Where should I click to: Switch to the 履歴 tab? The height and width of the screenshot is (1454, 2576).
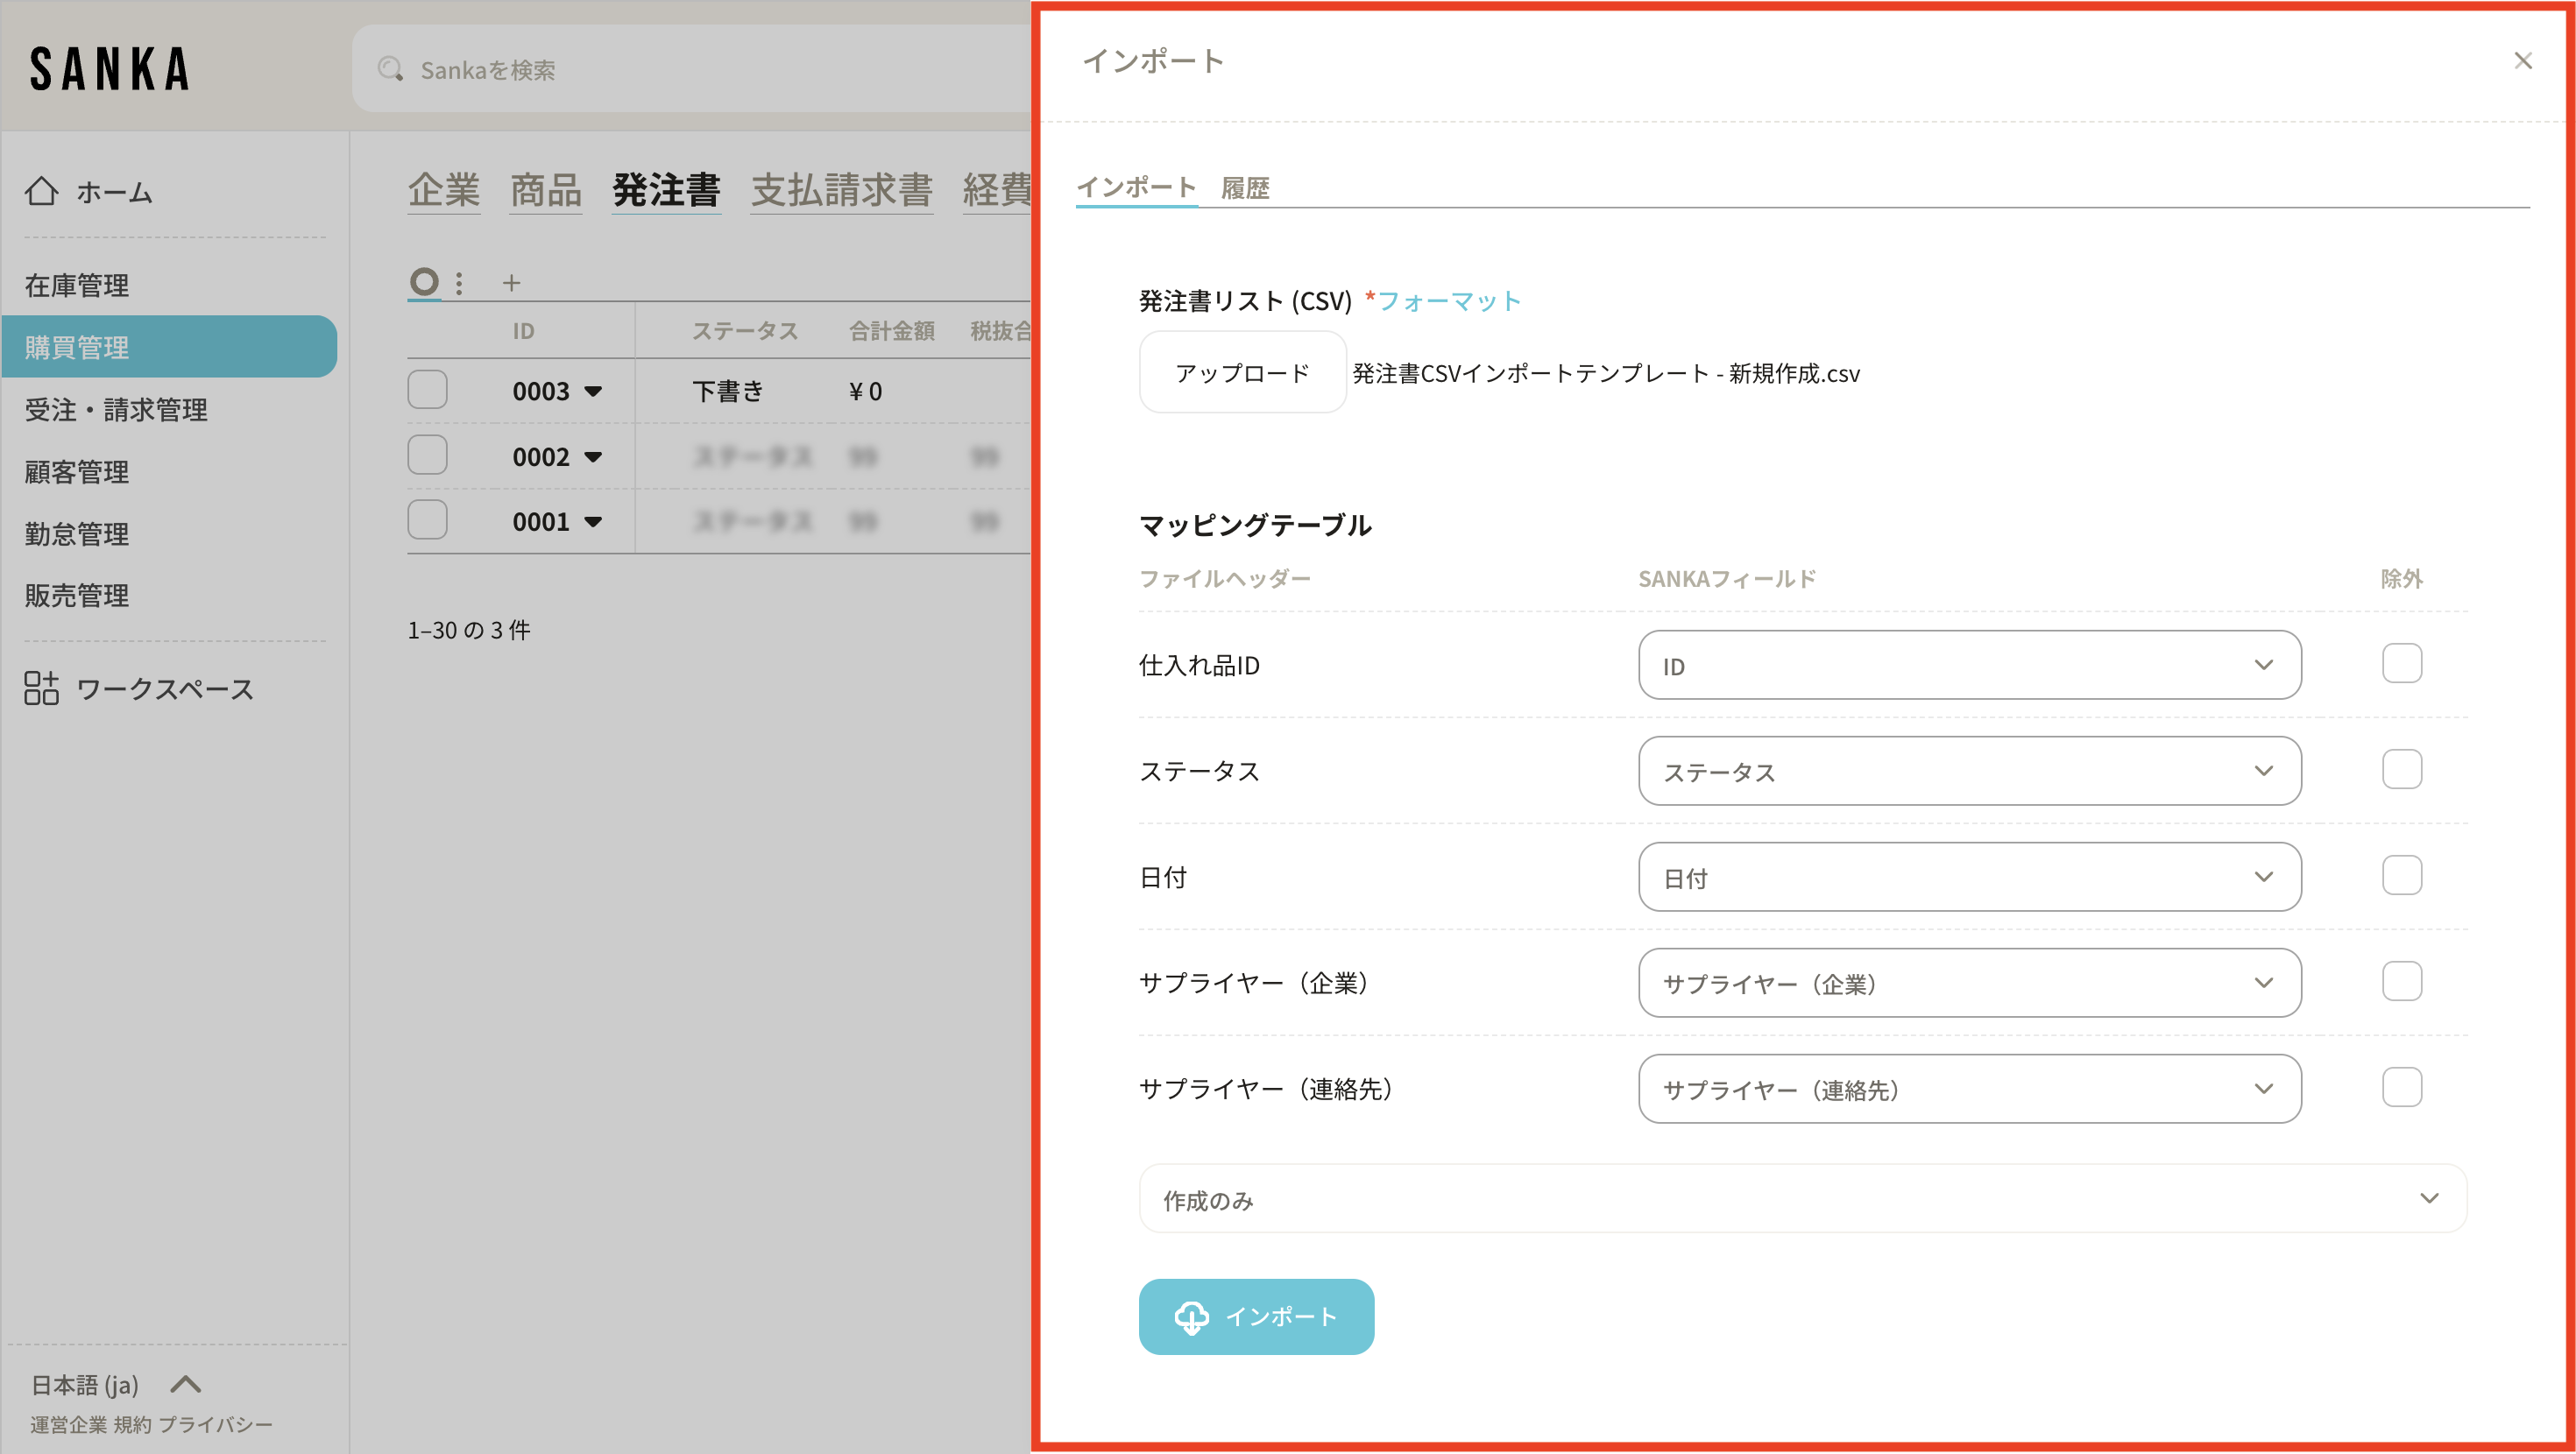[1244, 188]
